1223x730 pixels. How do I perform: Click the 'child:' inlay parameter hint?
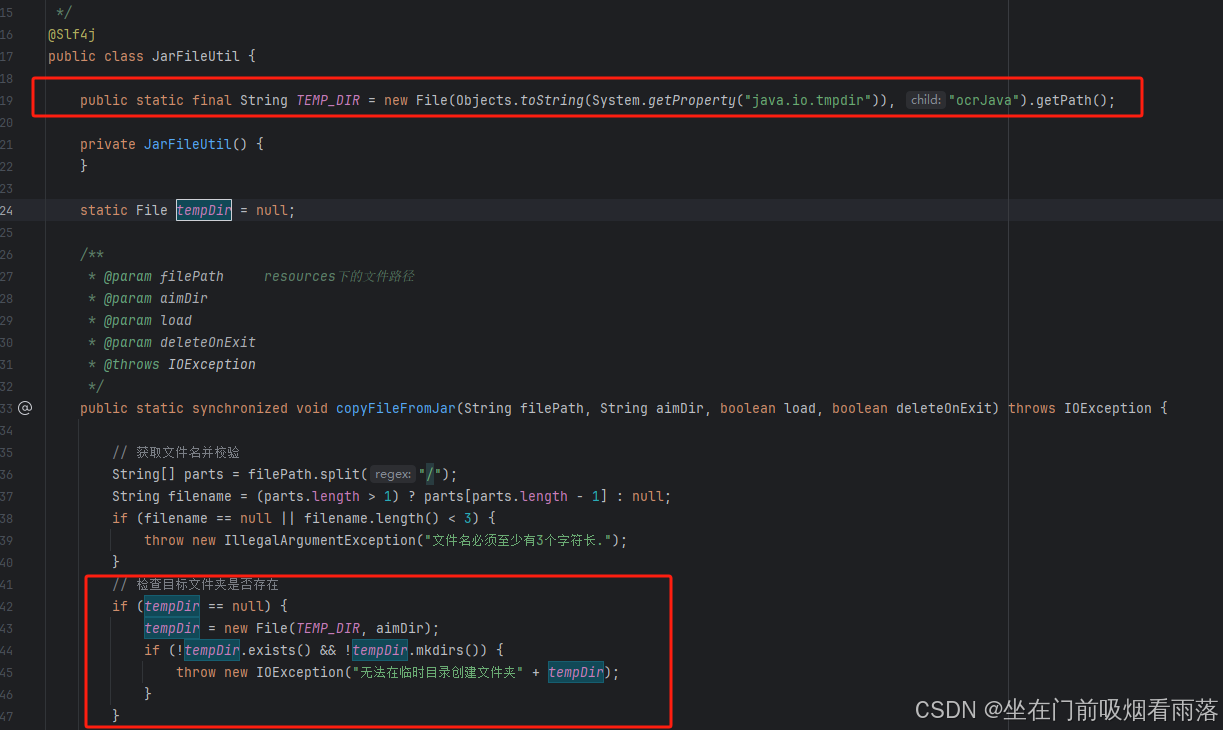pyautogui.click(x=924, y=99)
